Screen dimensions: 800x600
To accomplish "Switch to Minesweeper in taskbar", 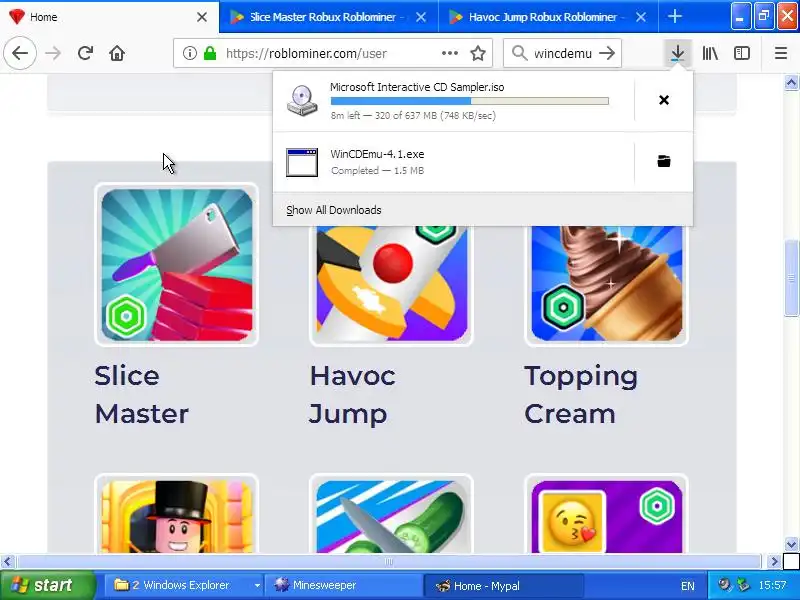I will [x=343, y=585].
